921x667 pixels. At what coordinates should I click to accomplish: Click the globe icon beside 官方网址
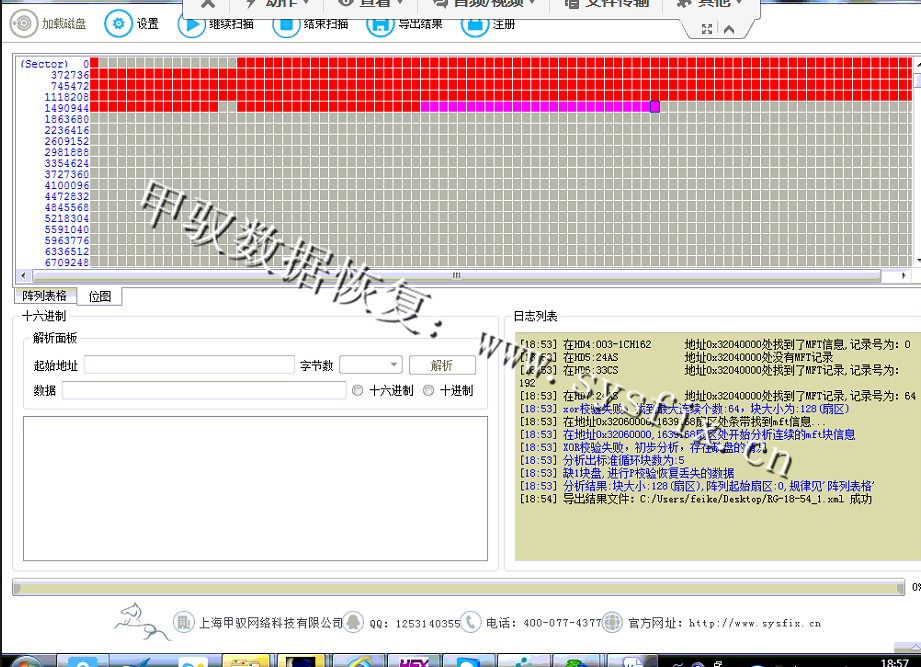point(612,622)
